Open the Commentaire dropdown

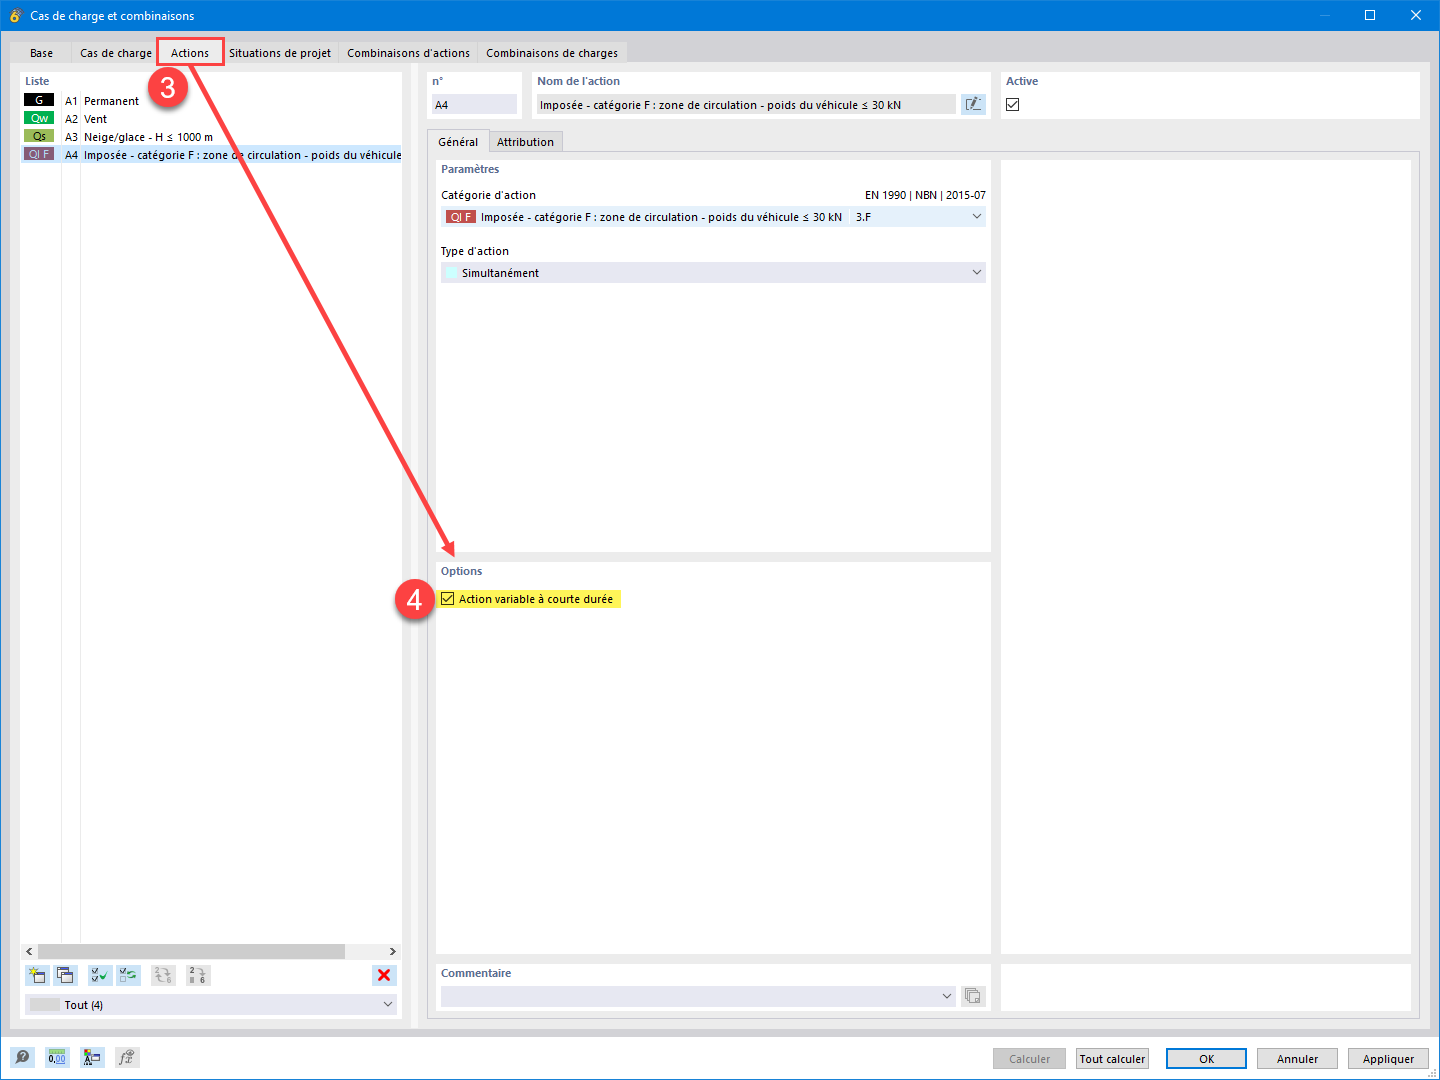(x=947, y=996)
